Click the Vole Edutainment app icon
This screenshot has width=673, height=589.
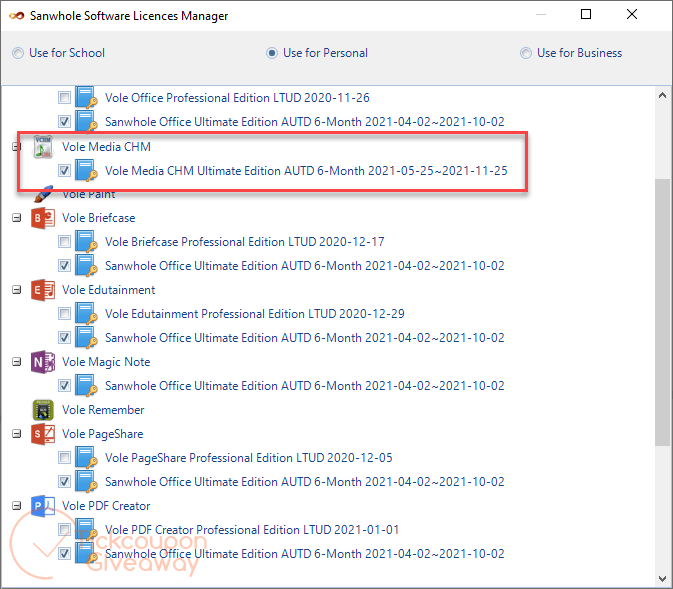[x=43, y=290]
